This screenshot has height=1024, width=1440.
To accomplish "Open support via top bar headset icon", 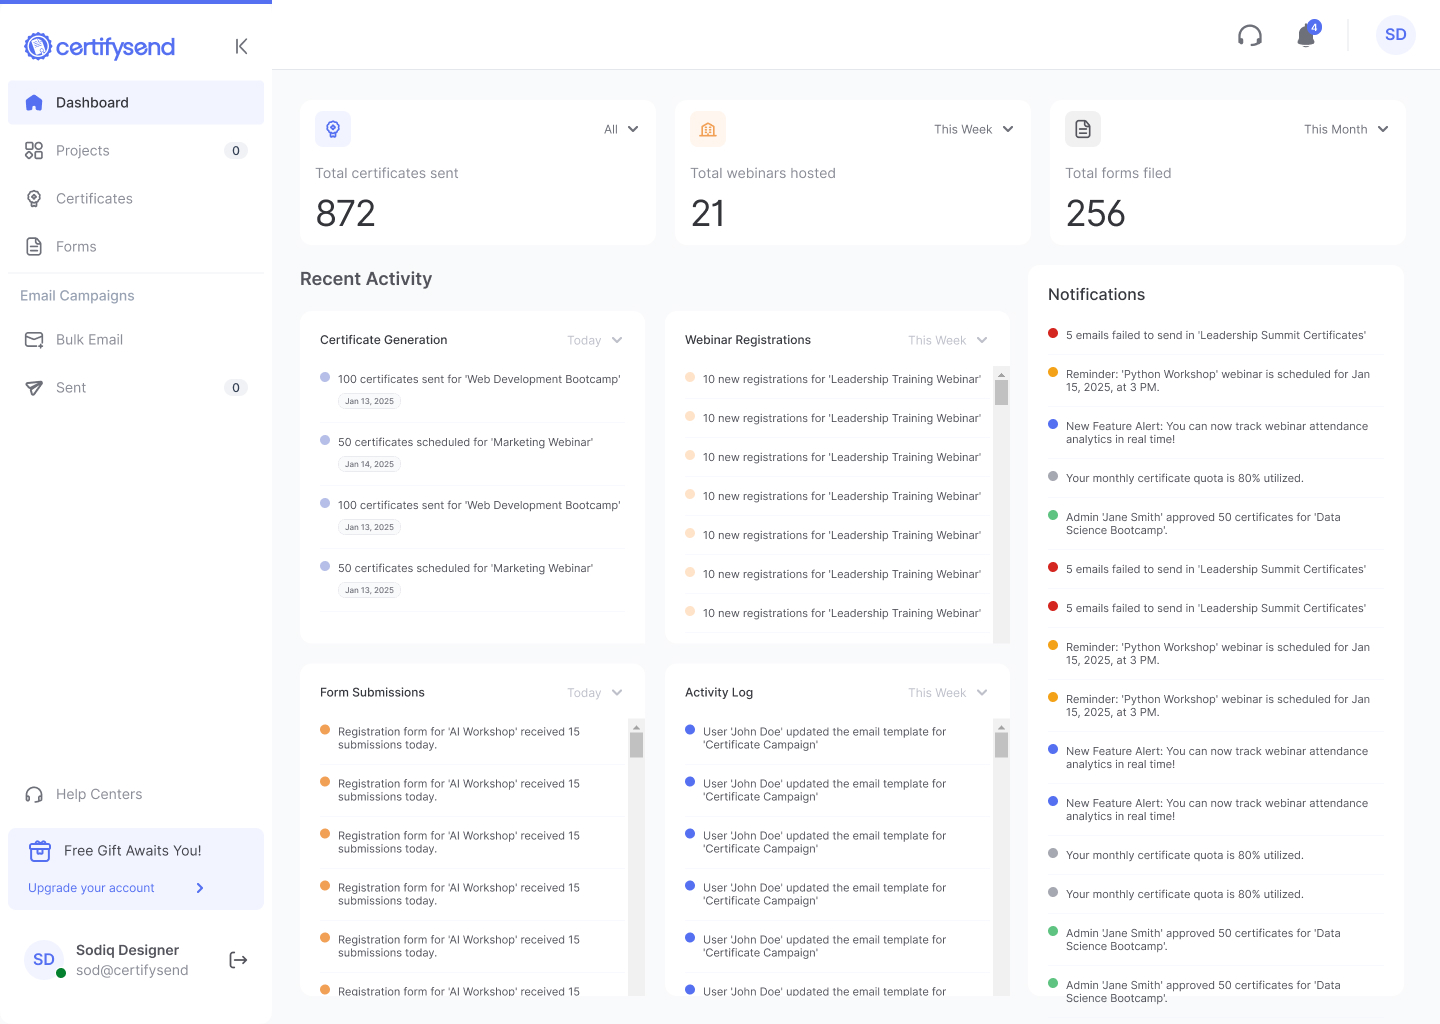I will coord(1250,36).
